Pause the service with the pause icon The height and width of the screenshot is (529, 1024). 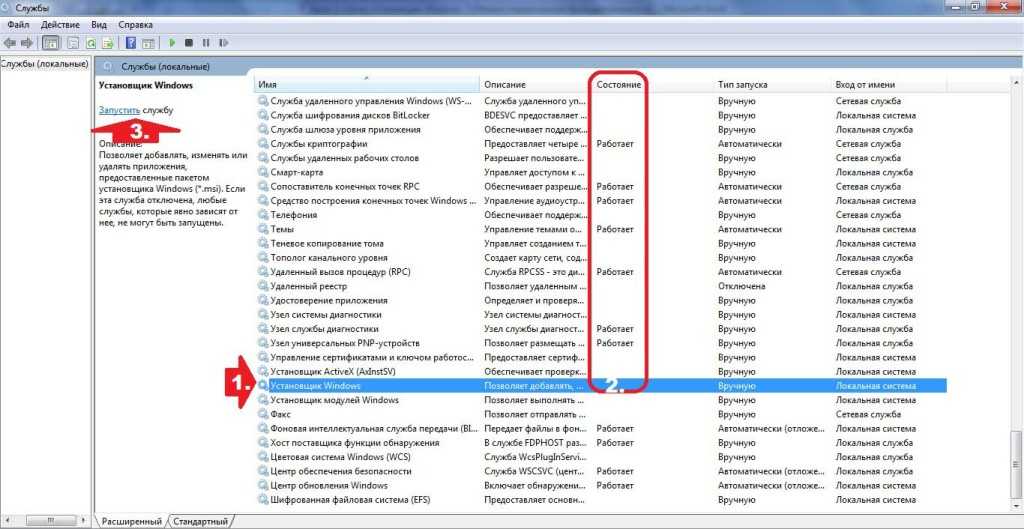(x=206, y=43)
